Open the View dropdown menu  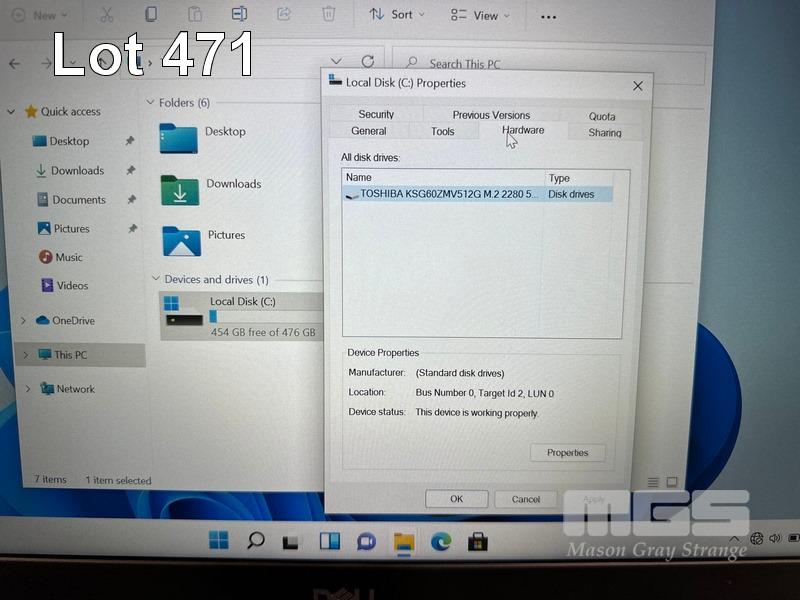480,15
